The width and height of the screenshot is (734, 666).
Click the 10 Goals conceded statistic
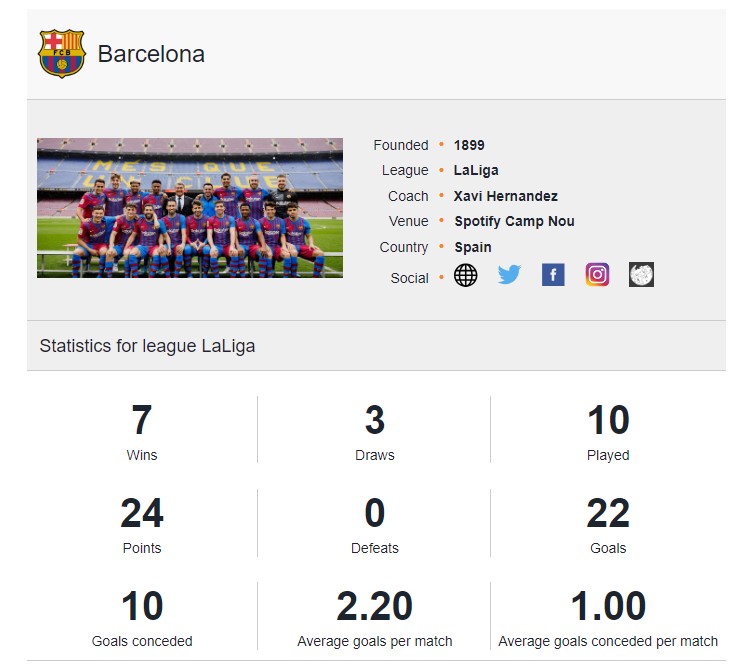[142, 618]
